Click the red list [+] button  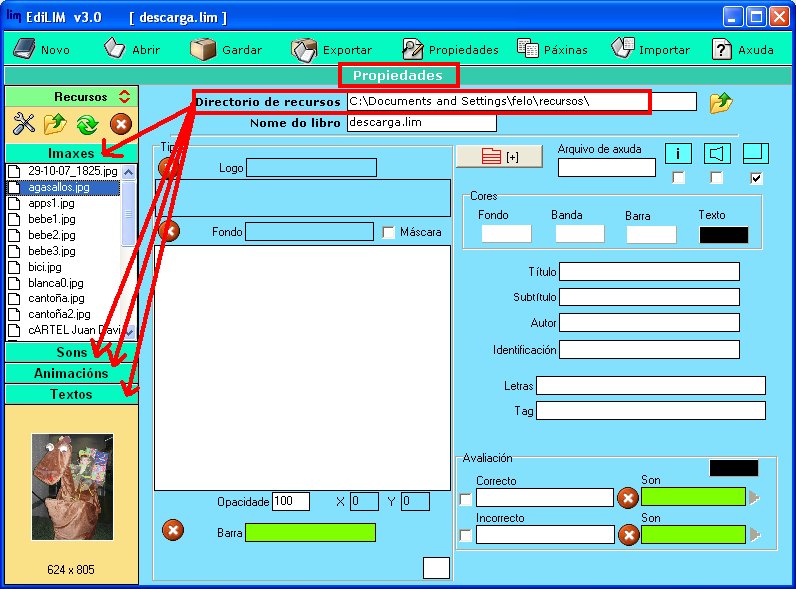pyautogui.click(x=498, y=156)
